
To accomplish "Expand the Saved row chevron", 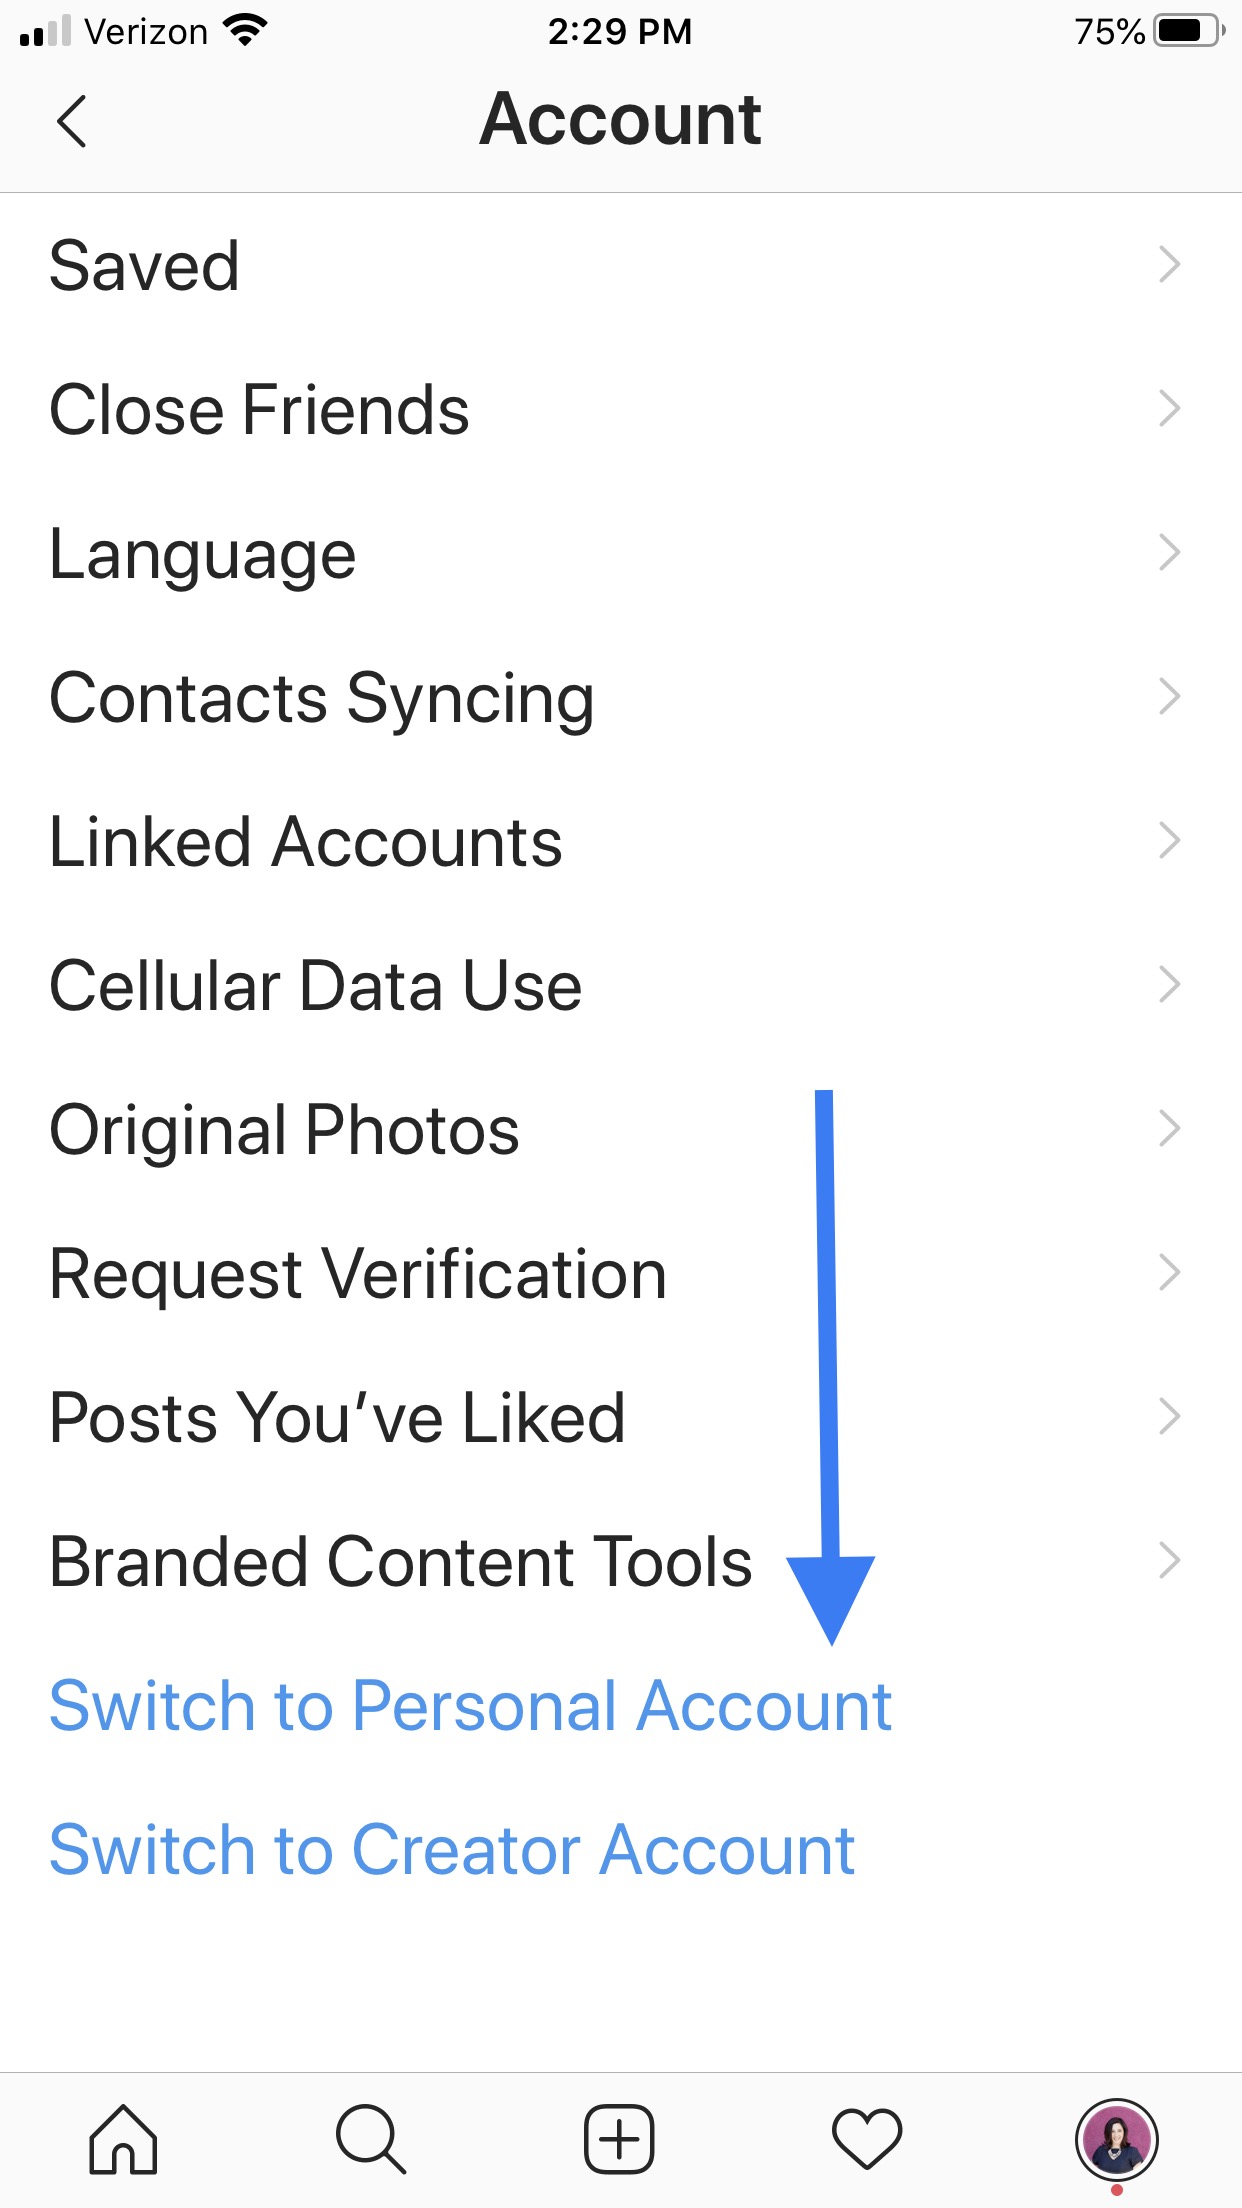I will [x=1169, y=265].
